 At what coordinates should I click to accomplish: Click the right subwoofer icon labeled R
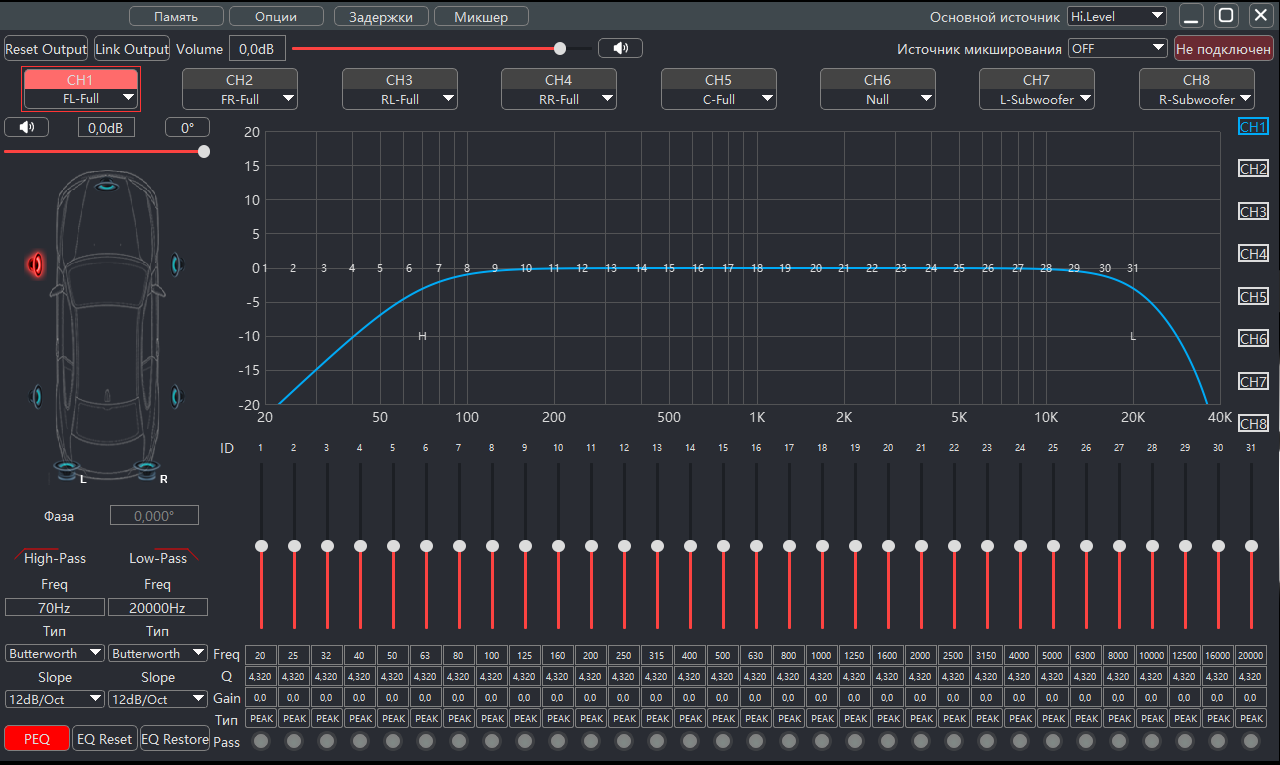coord(144,466)
